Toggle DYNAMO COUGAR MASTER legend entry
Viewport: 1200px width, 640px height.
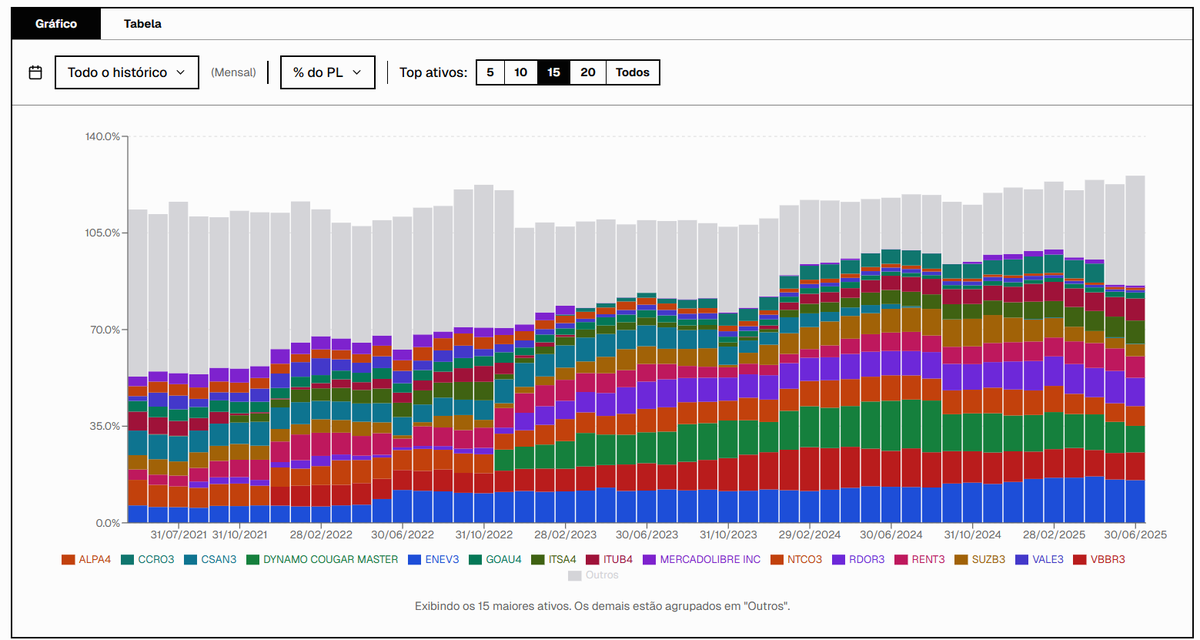322,559
